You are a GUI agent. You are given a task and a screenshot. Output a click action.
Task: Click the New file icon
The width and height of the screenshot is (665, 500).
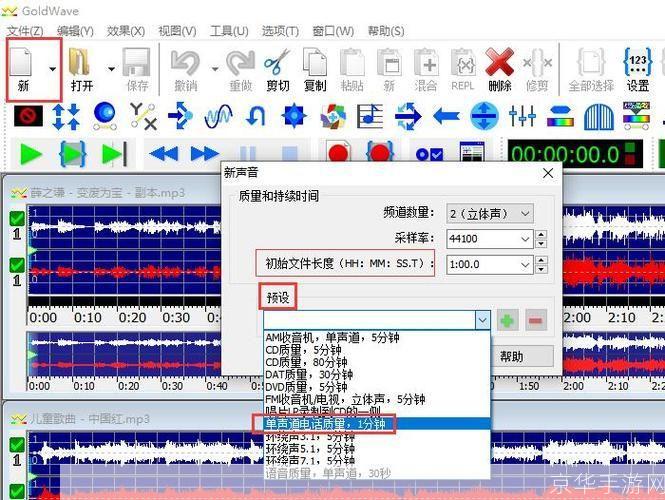tap(21, 62)
